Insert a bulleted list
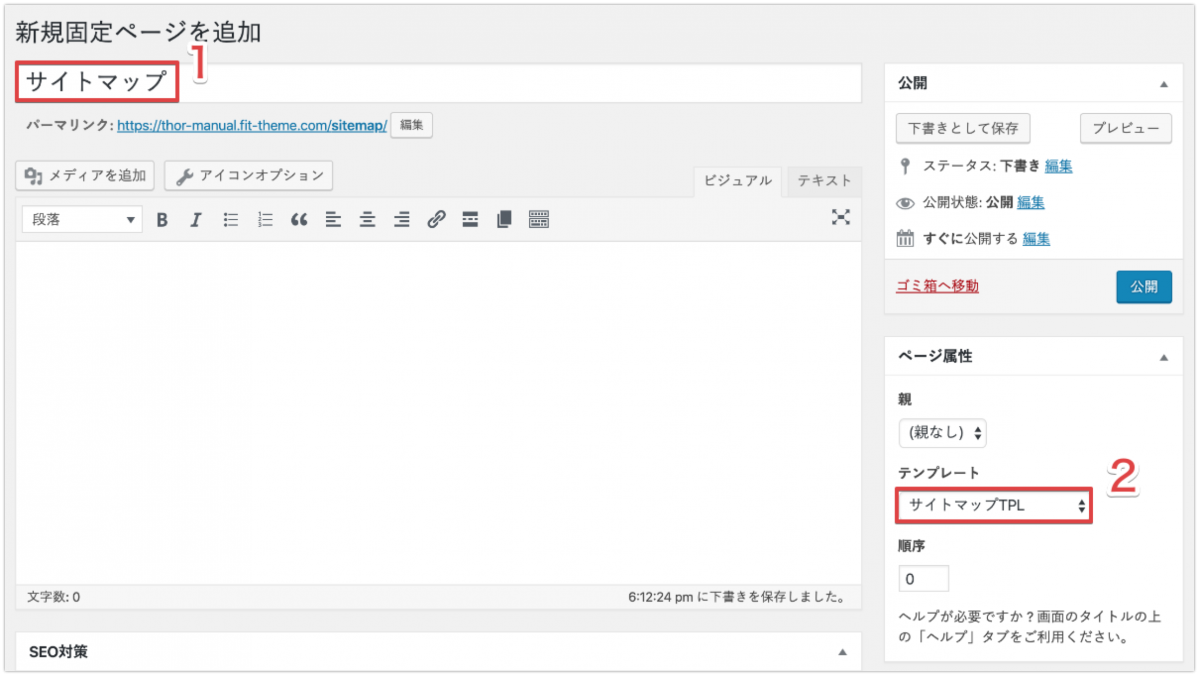Screen dimensions: 1199x676 point(231,220)
